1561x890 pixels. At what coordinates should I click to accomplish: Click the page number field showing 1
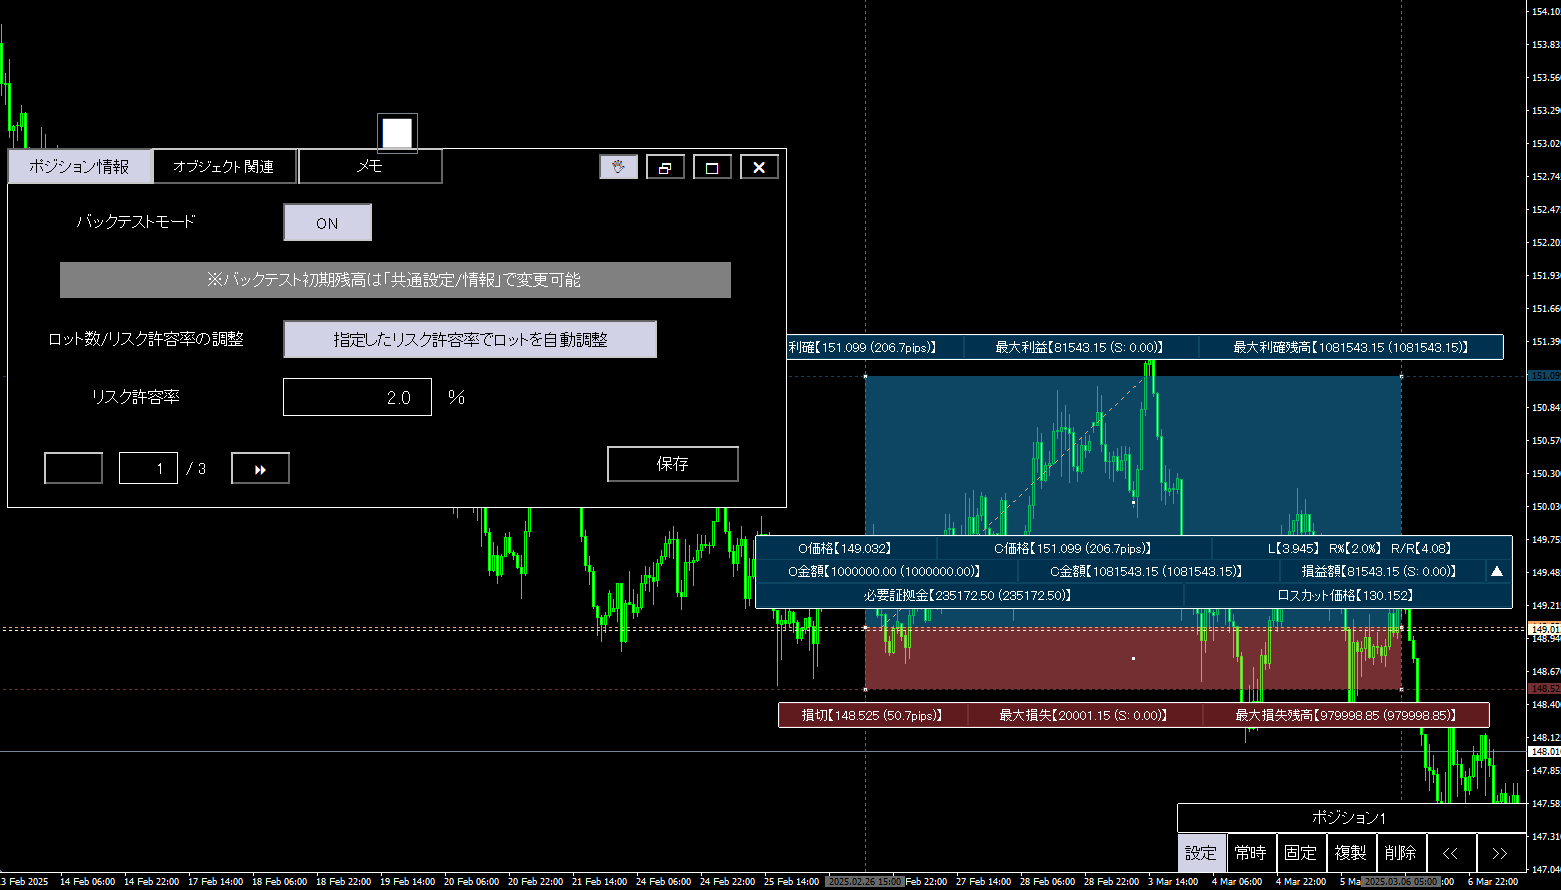[x=148, y=469]
